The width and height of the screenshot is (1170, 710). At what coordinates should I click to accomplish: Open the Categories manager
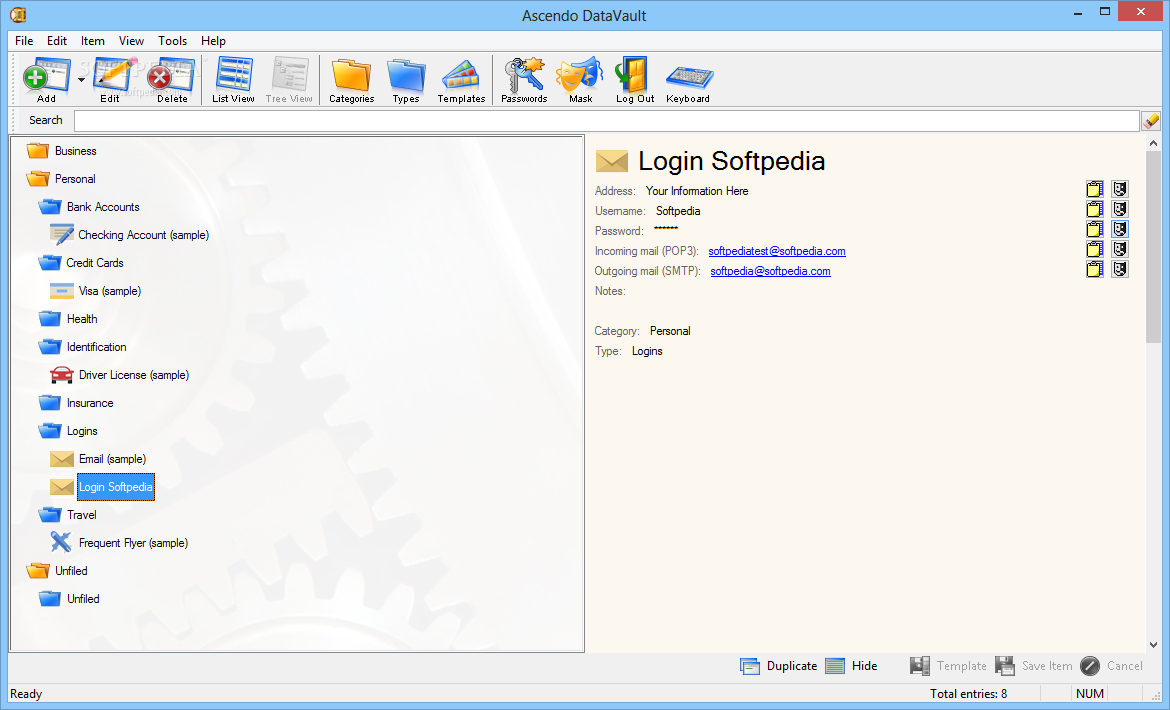[x=351, y=79]
